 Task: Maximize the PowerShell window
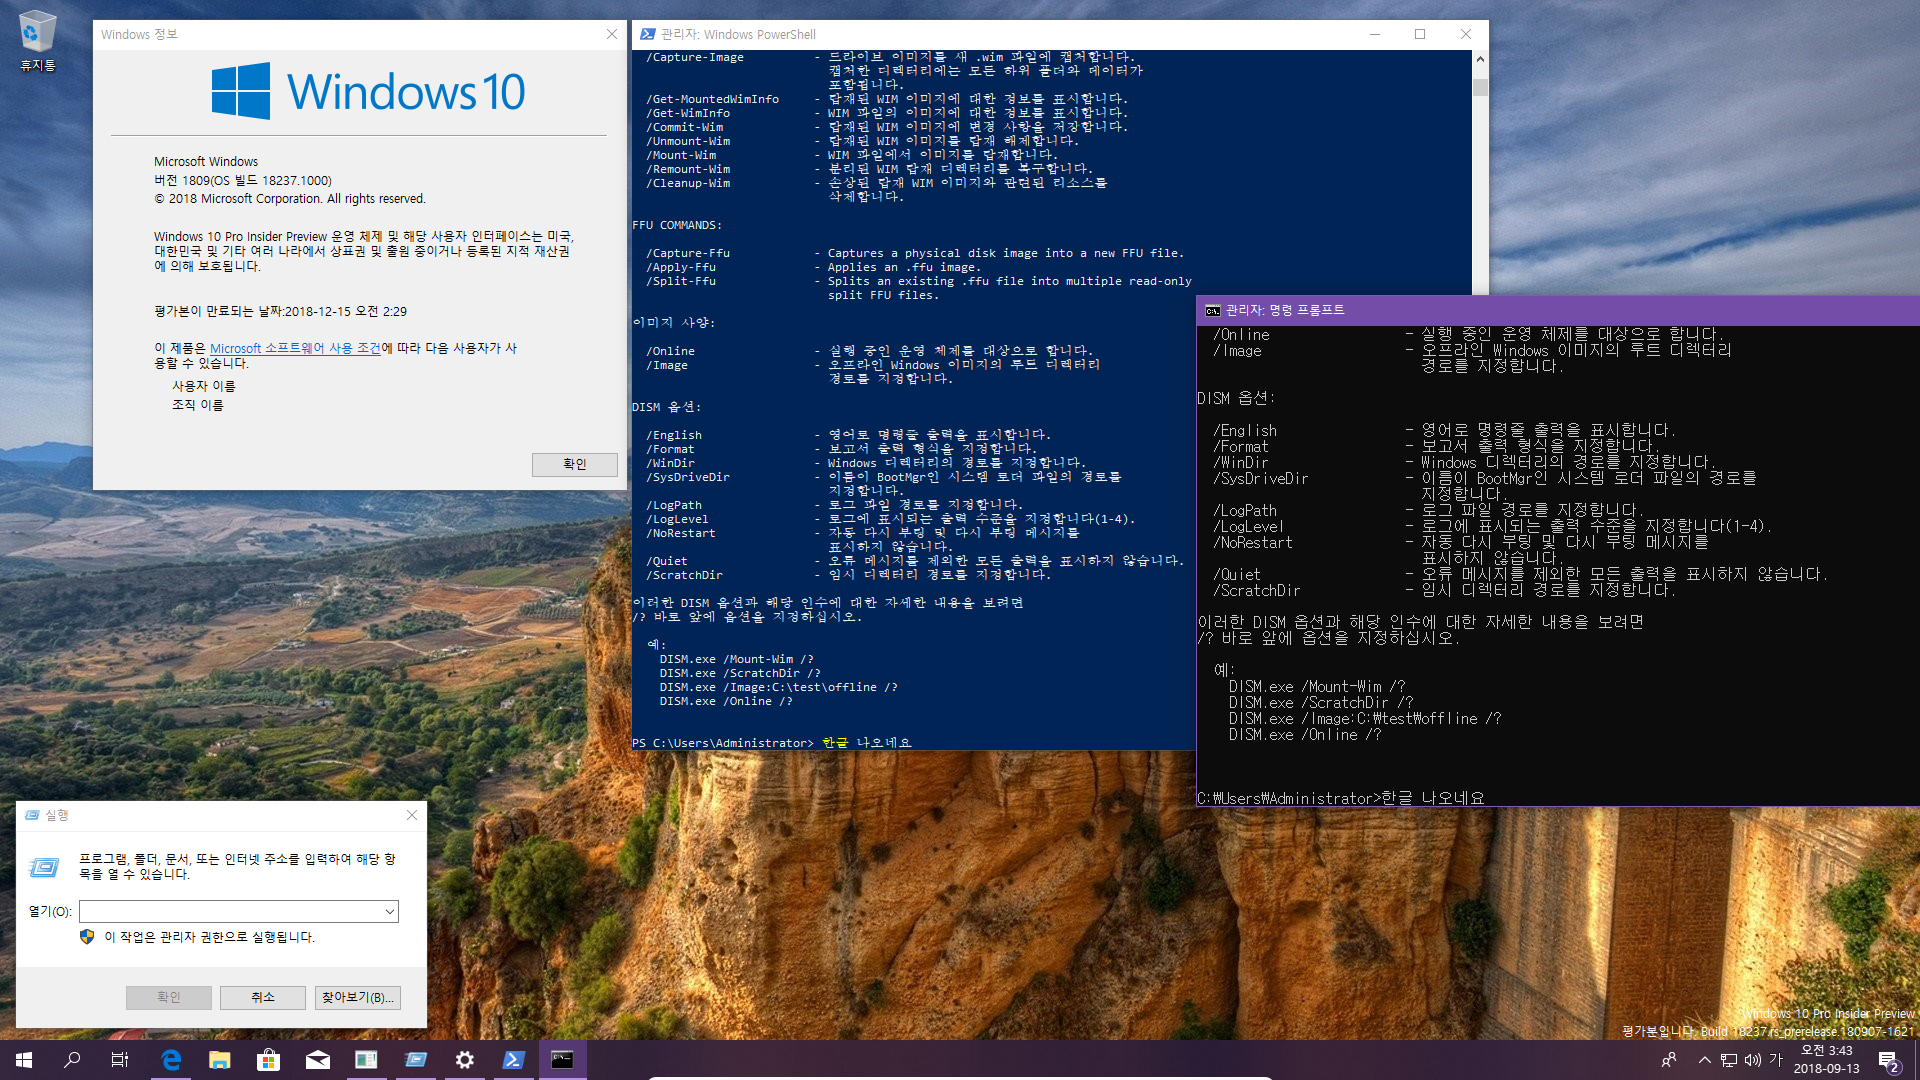1420,34
